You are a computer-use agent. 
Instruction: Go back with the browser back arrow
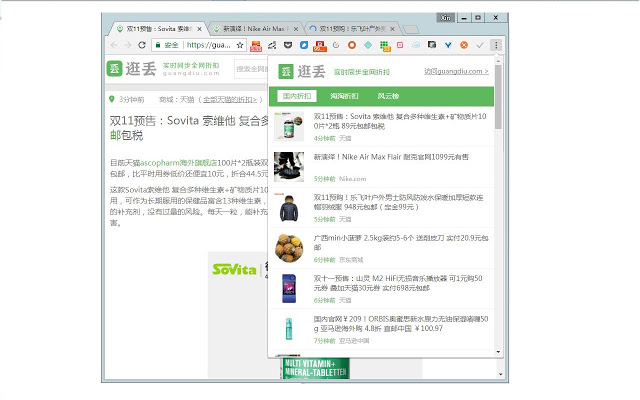tap(114, 45)
